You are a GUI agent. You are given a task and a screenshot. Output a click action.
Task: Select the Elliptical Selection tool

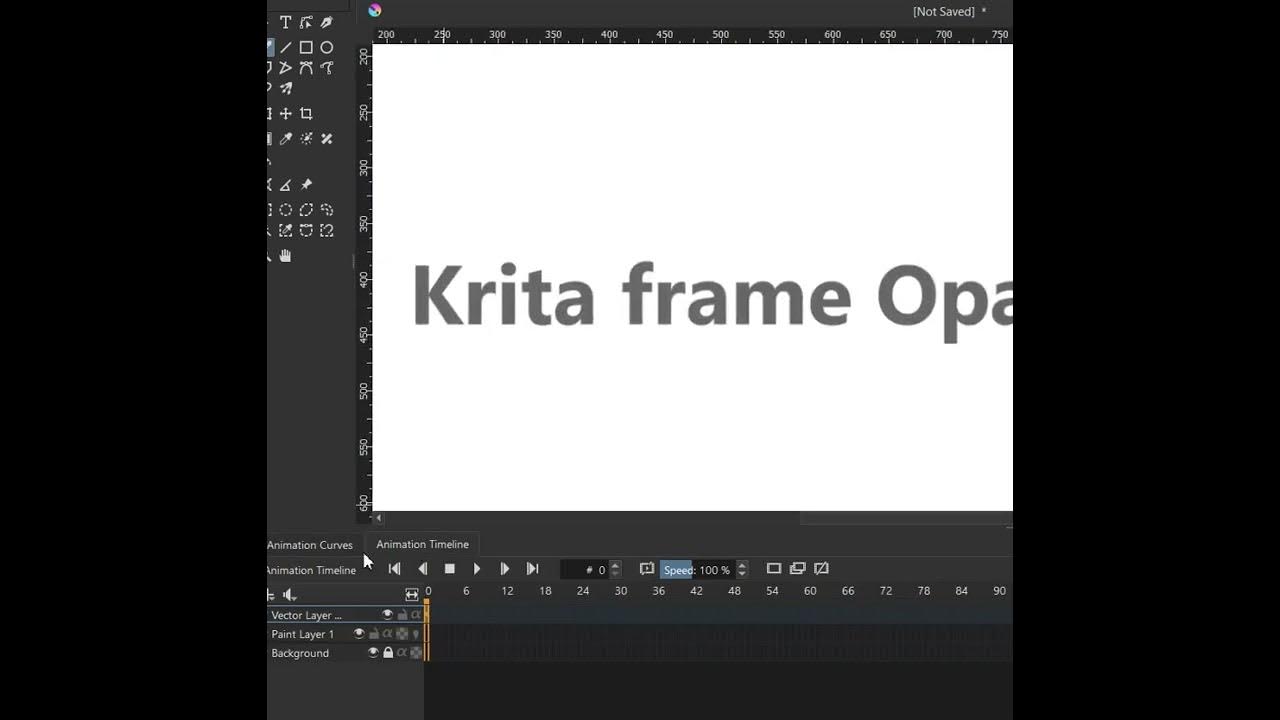(x=285, y=210)
